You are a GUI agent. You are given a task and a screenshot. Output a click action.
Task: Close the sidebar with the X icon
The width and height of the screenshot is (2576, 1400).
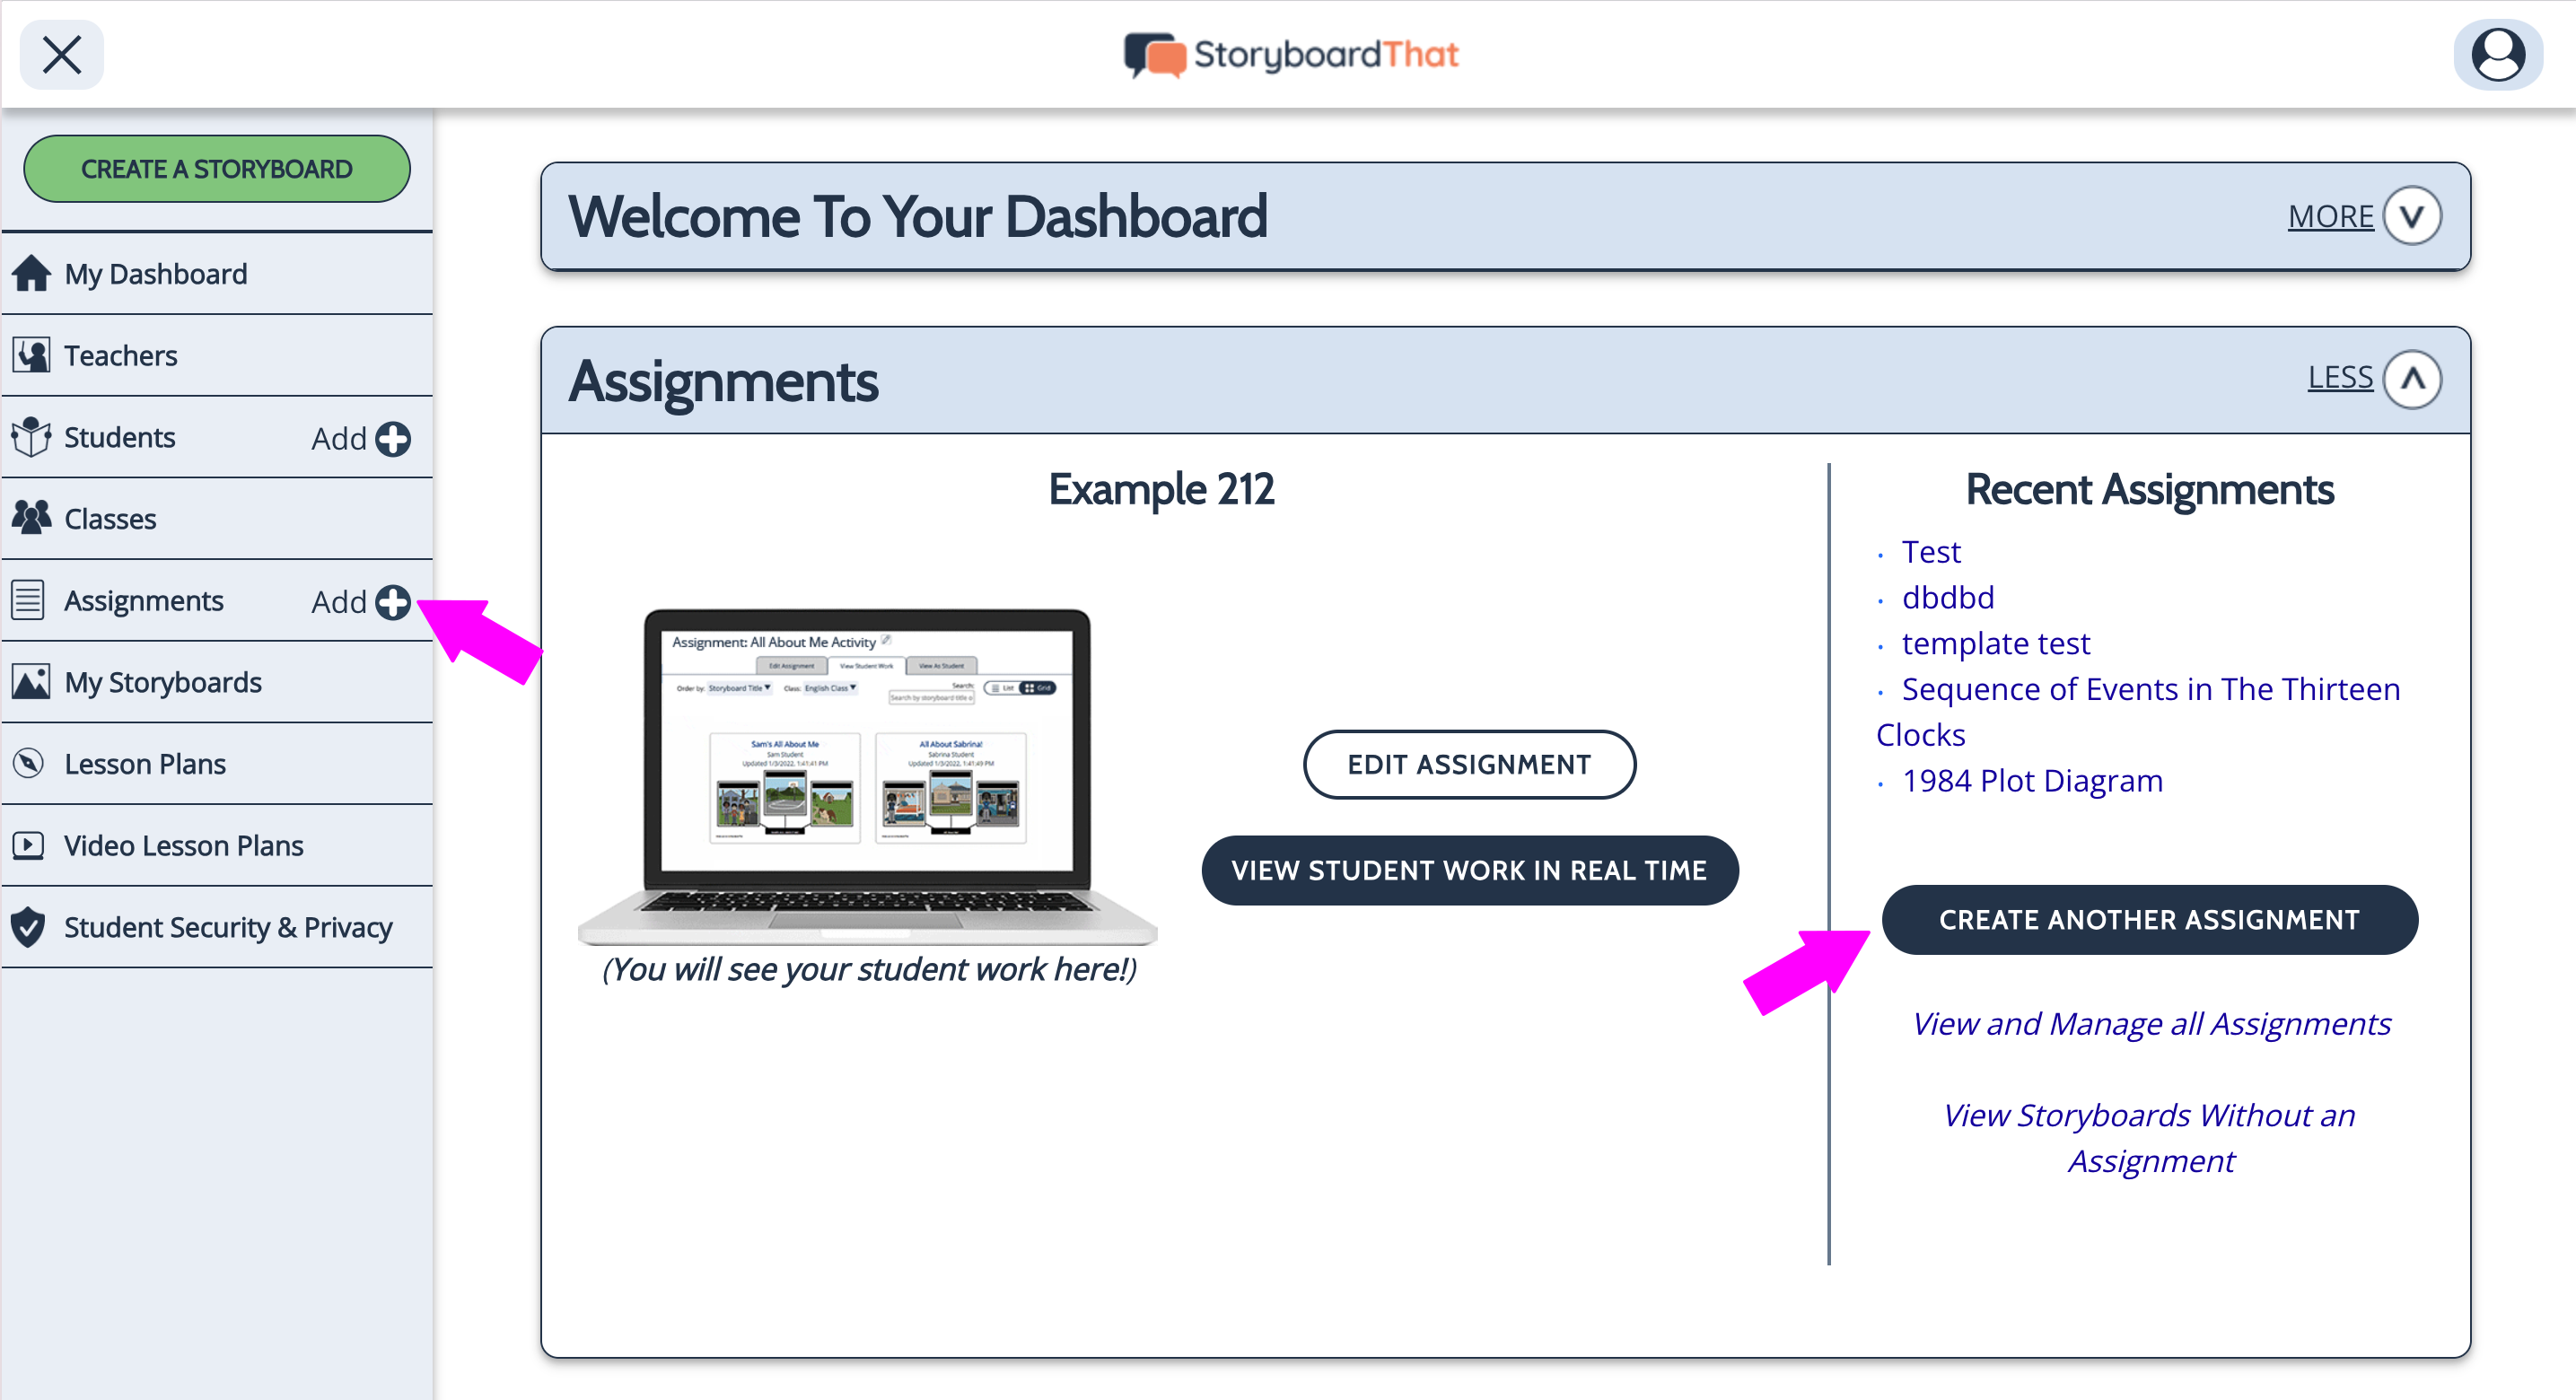click(61, 55)
